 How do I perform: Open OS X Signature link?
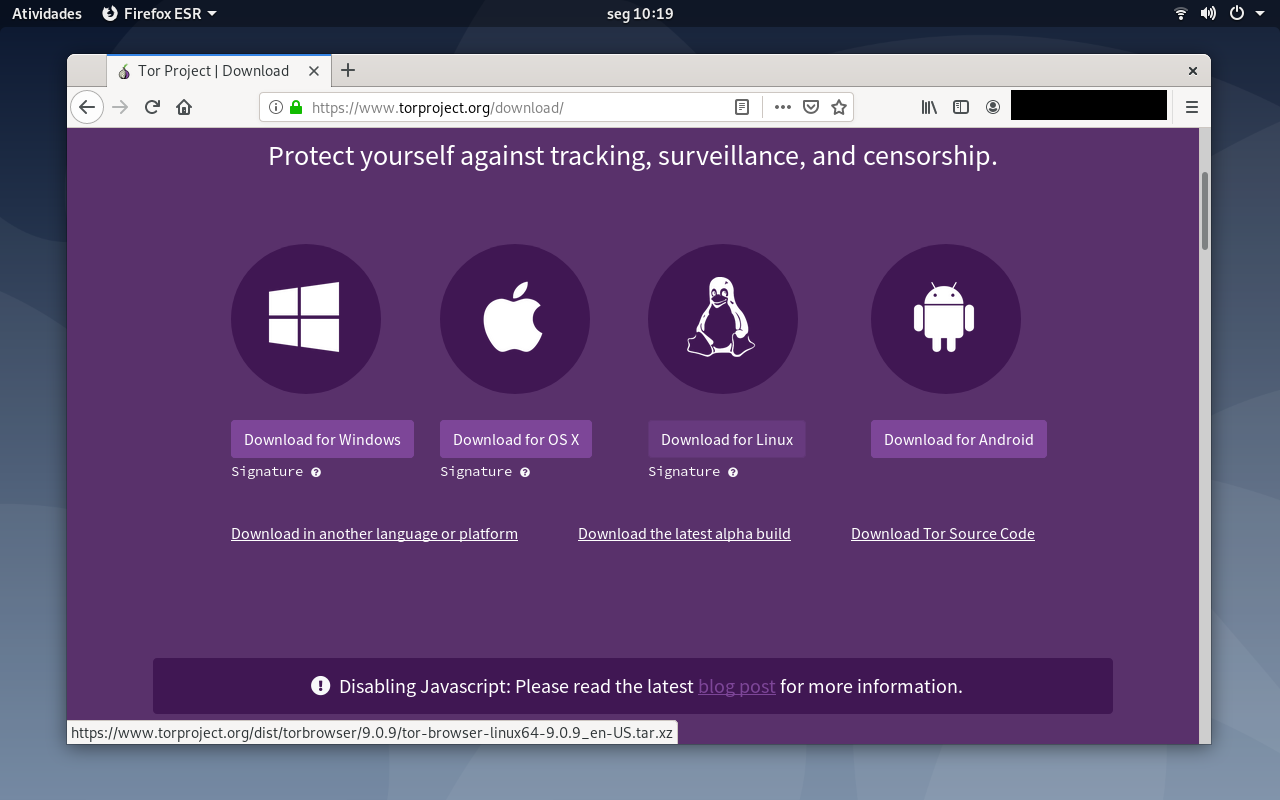point(476,472)
